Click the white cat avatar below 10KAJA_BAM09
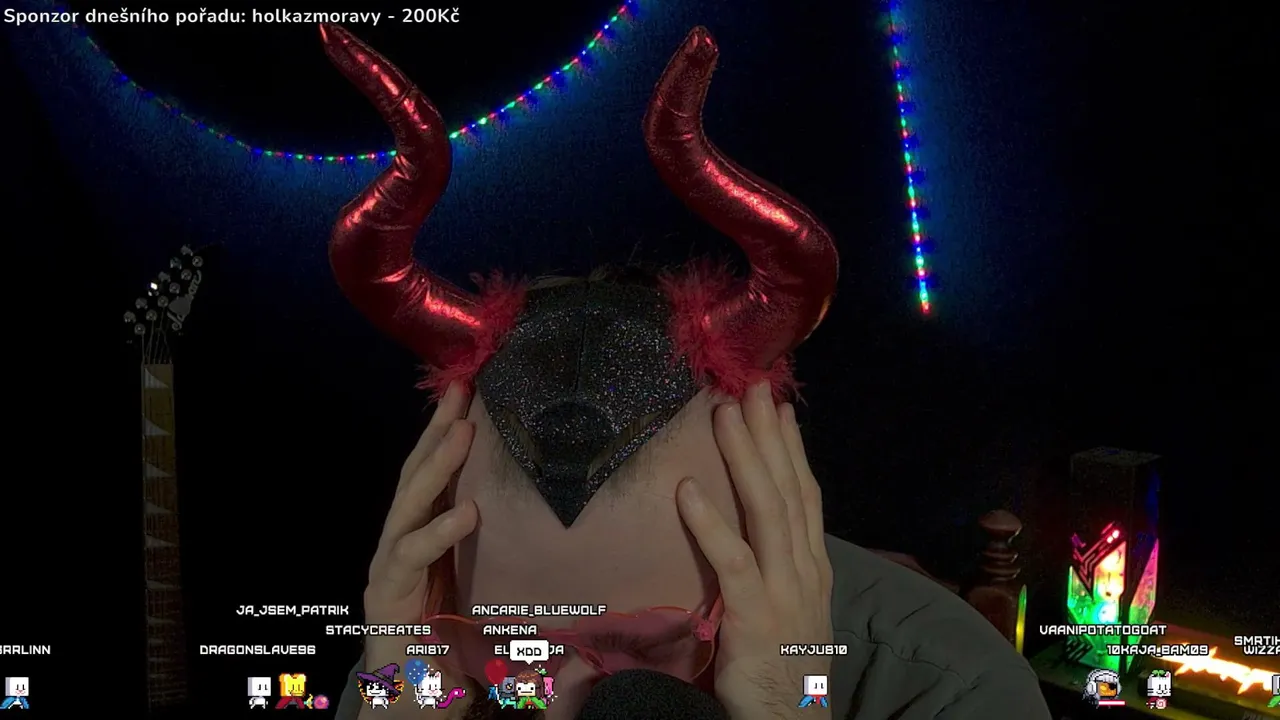 1159,688
